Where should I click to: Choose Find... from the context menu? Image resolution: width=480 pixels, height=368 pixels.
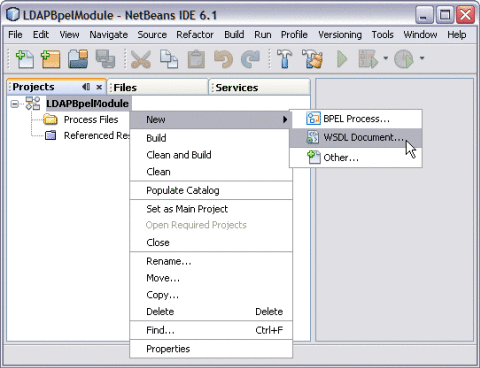211,330
